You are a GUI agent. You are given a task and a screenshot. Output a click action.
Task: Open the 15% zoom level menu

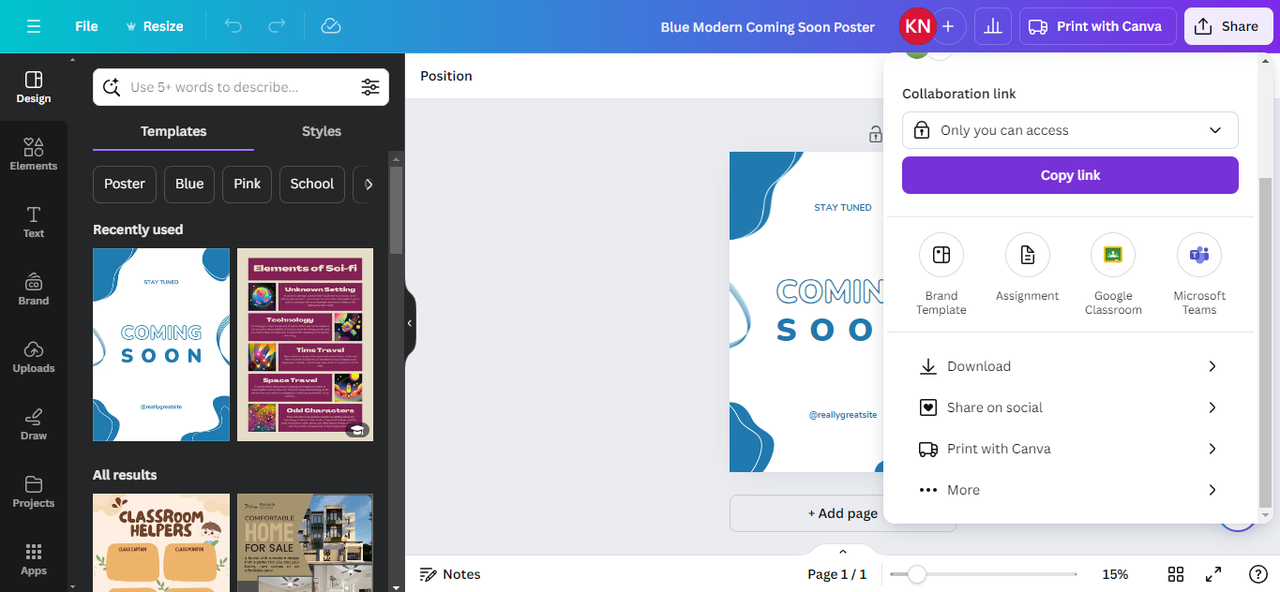(x=1115, y=574)
